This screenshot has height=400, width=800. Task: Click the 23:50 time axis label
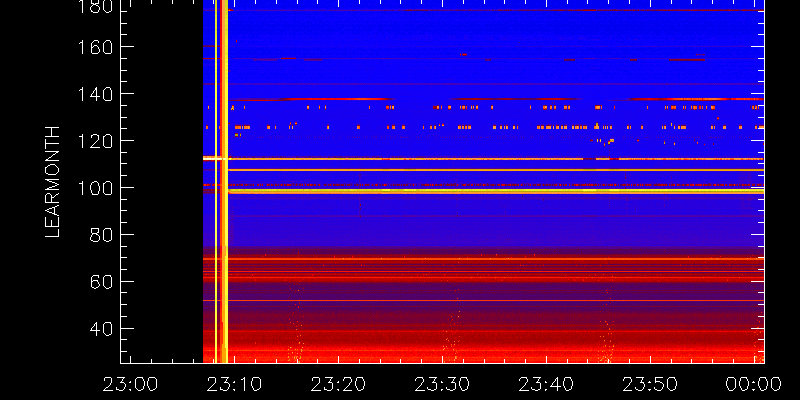pos(651,384)
